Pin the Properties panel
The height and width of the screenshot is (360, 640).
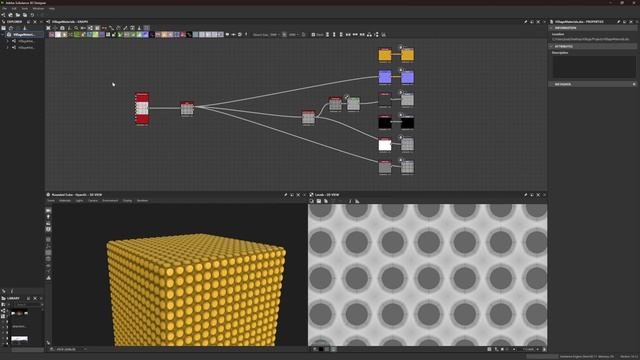pos(619,22)
